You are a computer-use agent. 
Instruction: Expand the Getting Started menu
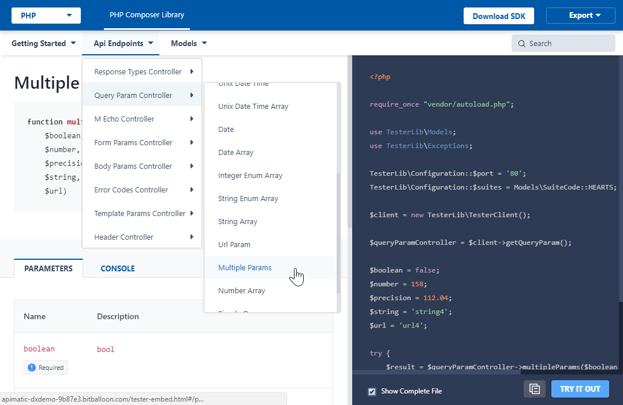tap(43, 43)
